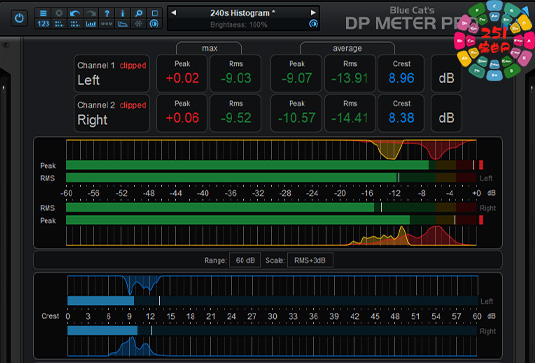Click the first dotted-grid icon beside 123
Viewport: 535px width, 363px height.
pyautogui.click(x=59, y=24)
